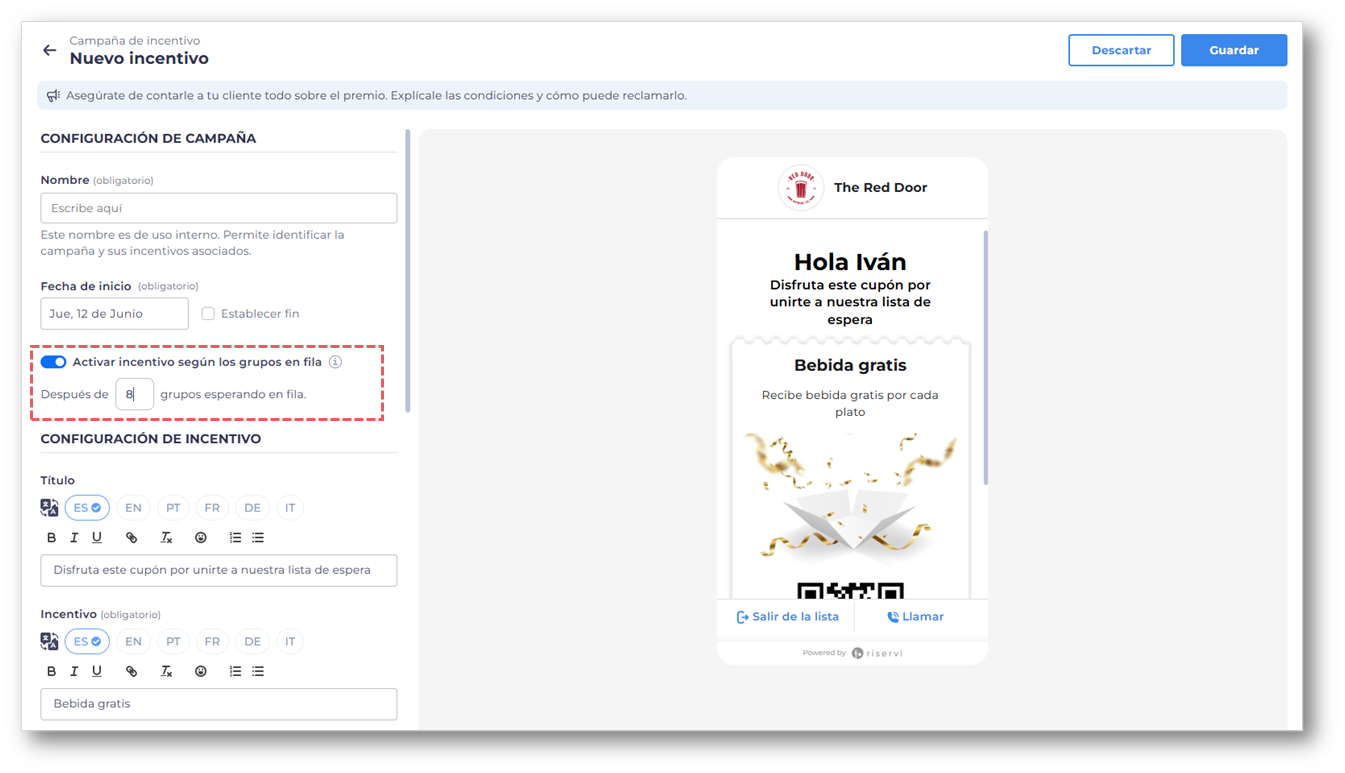Insert a numbered list in the Título toolbar

[235, 538]
